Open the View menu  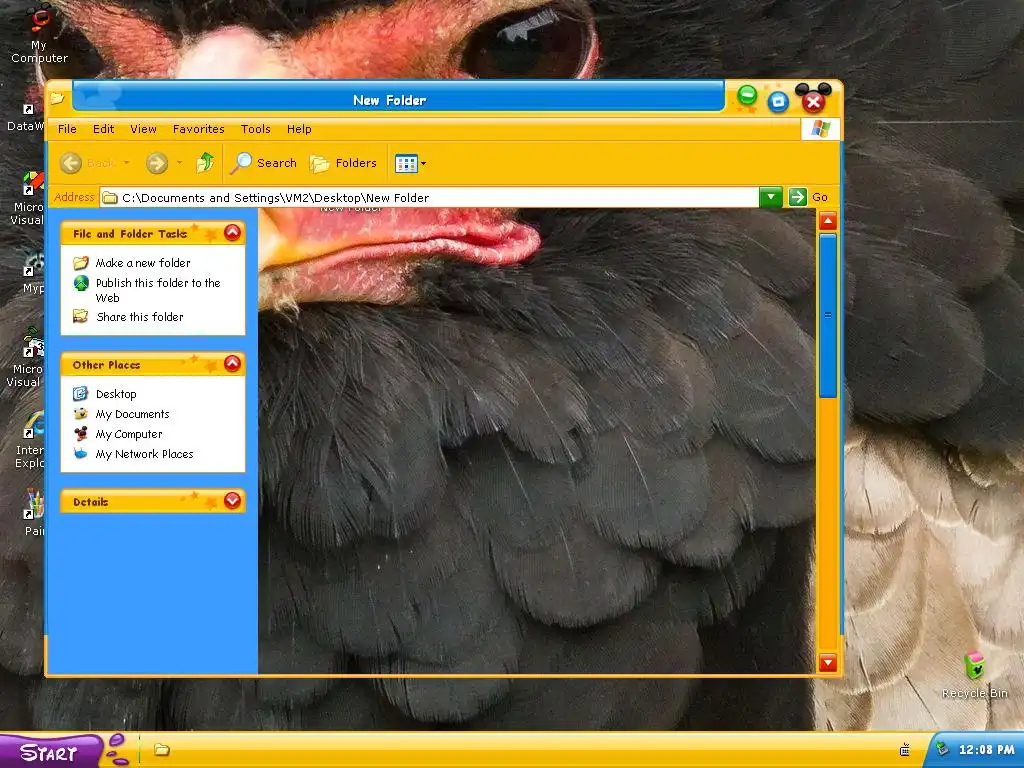[x=143, y=129]
